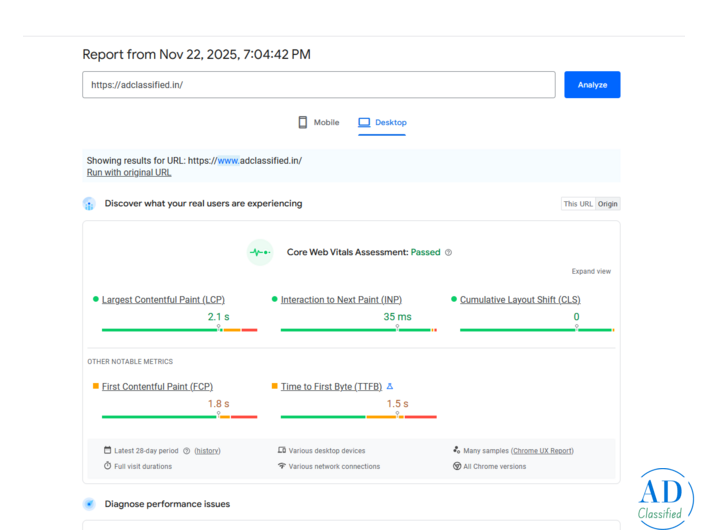This screenshot has width=710, height=530.
Task: Click Expand view
Action: point(591,271)
